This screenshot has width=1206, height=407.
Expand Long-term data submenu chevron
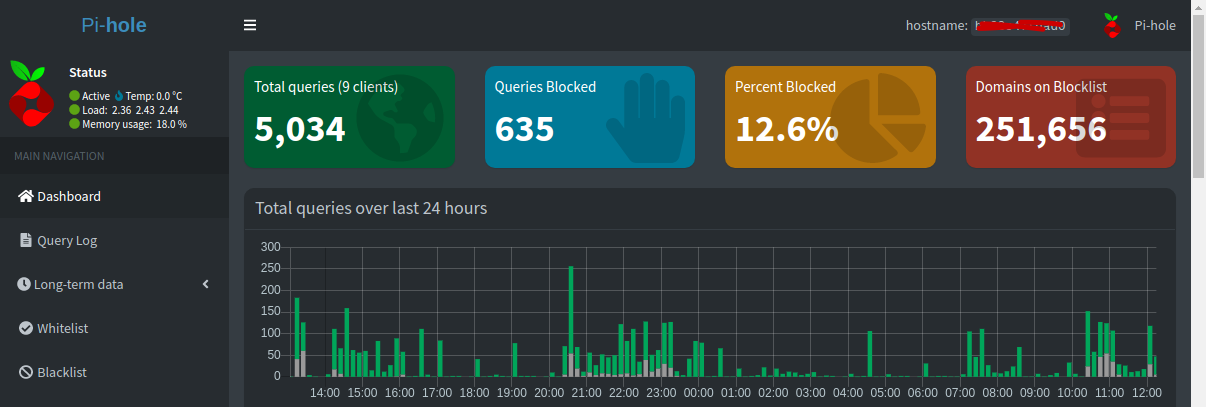click(206, 284)
